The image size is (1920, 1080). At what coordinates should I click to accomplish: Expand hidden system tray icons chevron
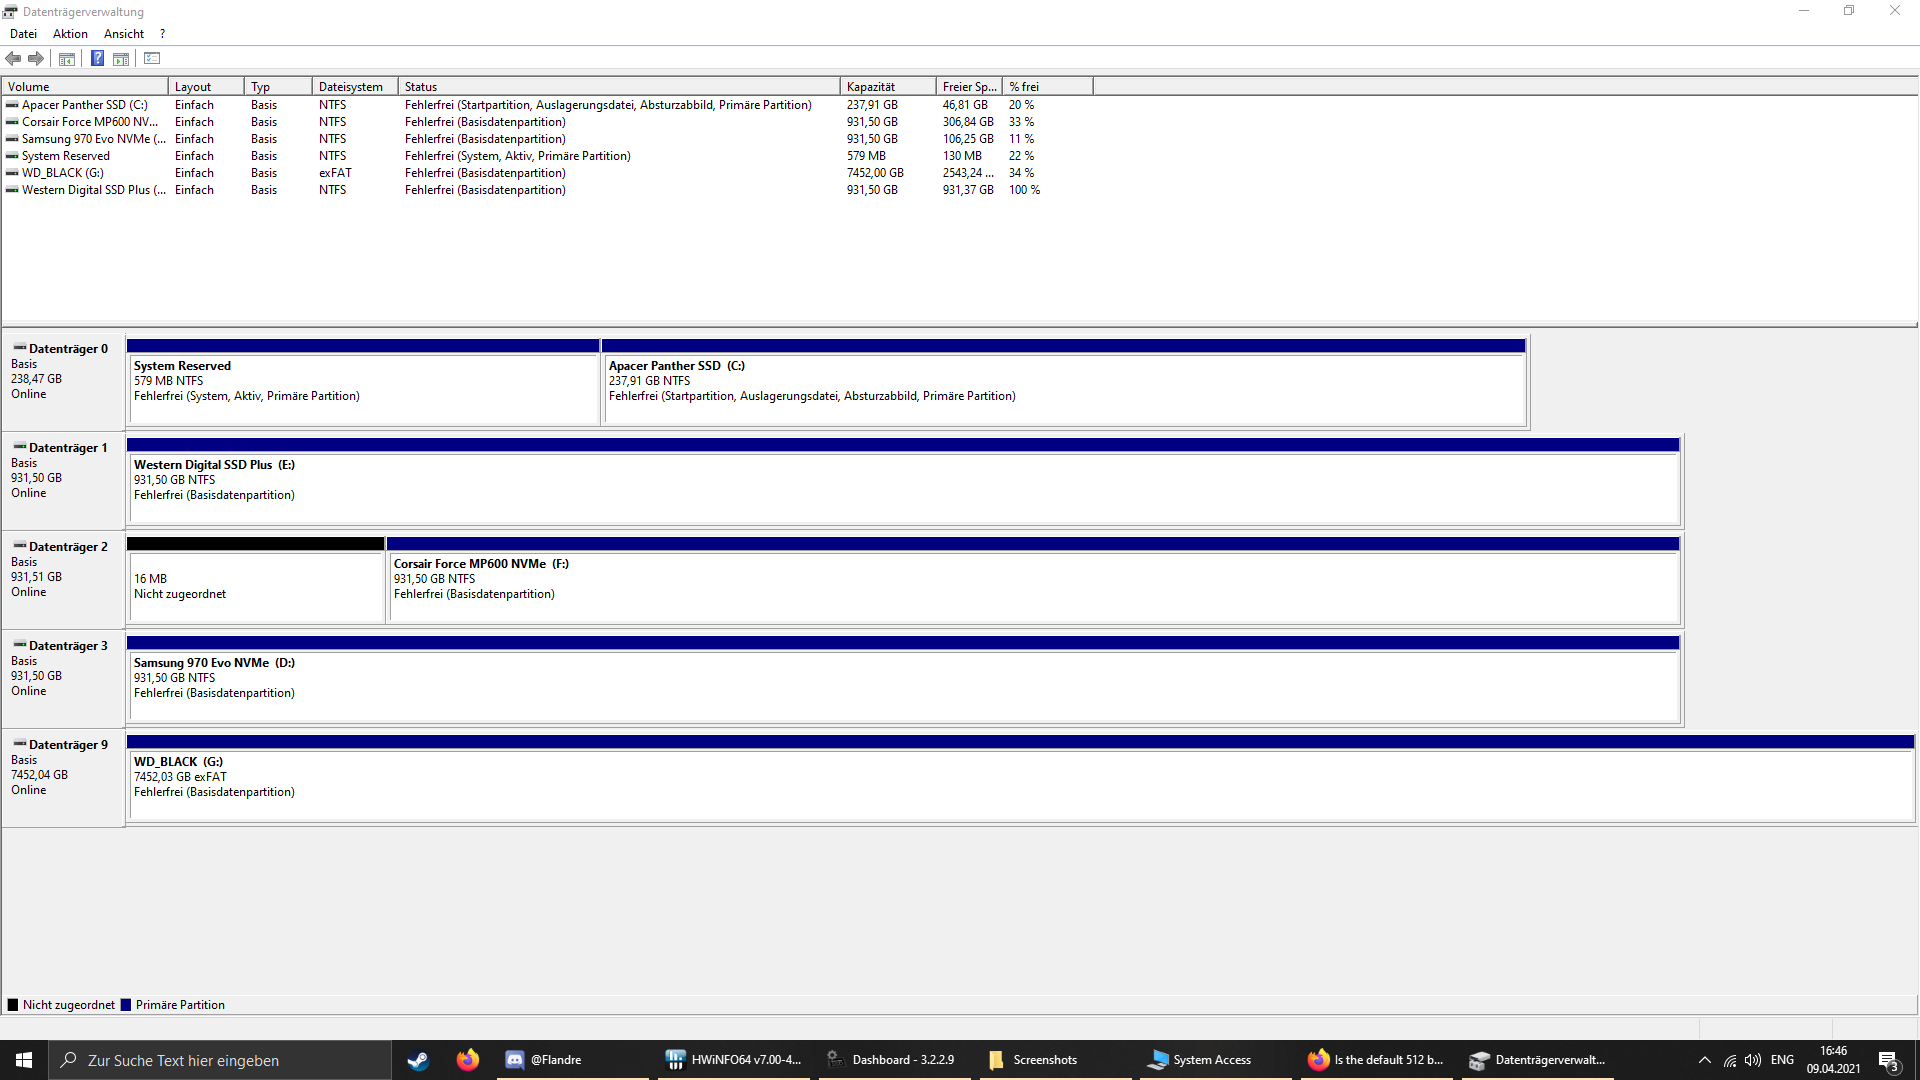[x=1704, y=1060]
